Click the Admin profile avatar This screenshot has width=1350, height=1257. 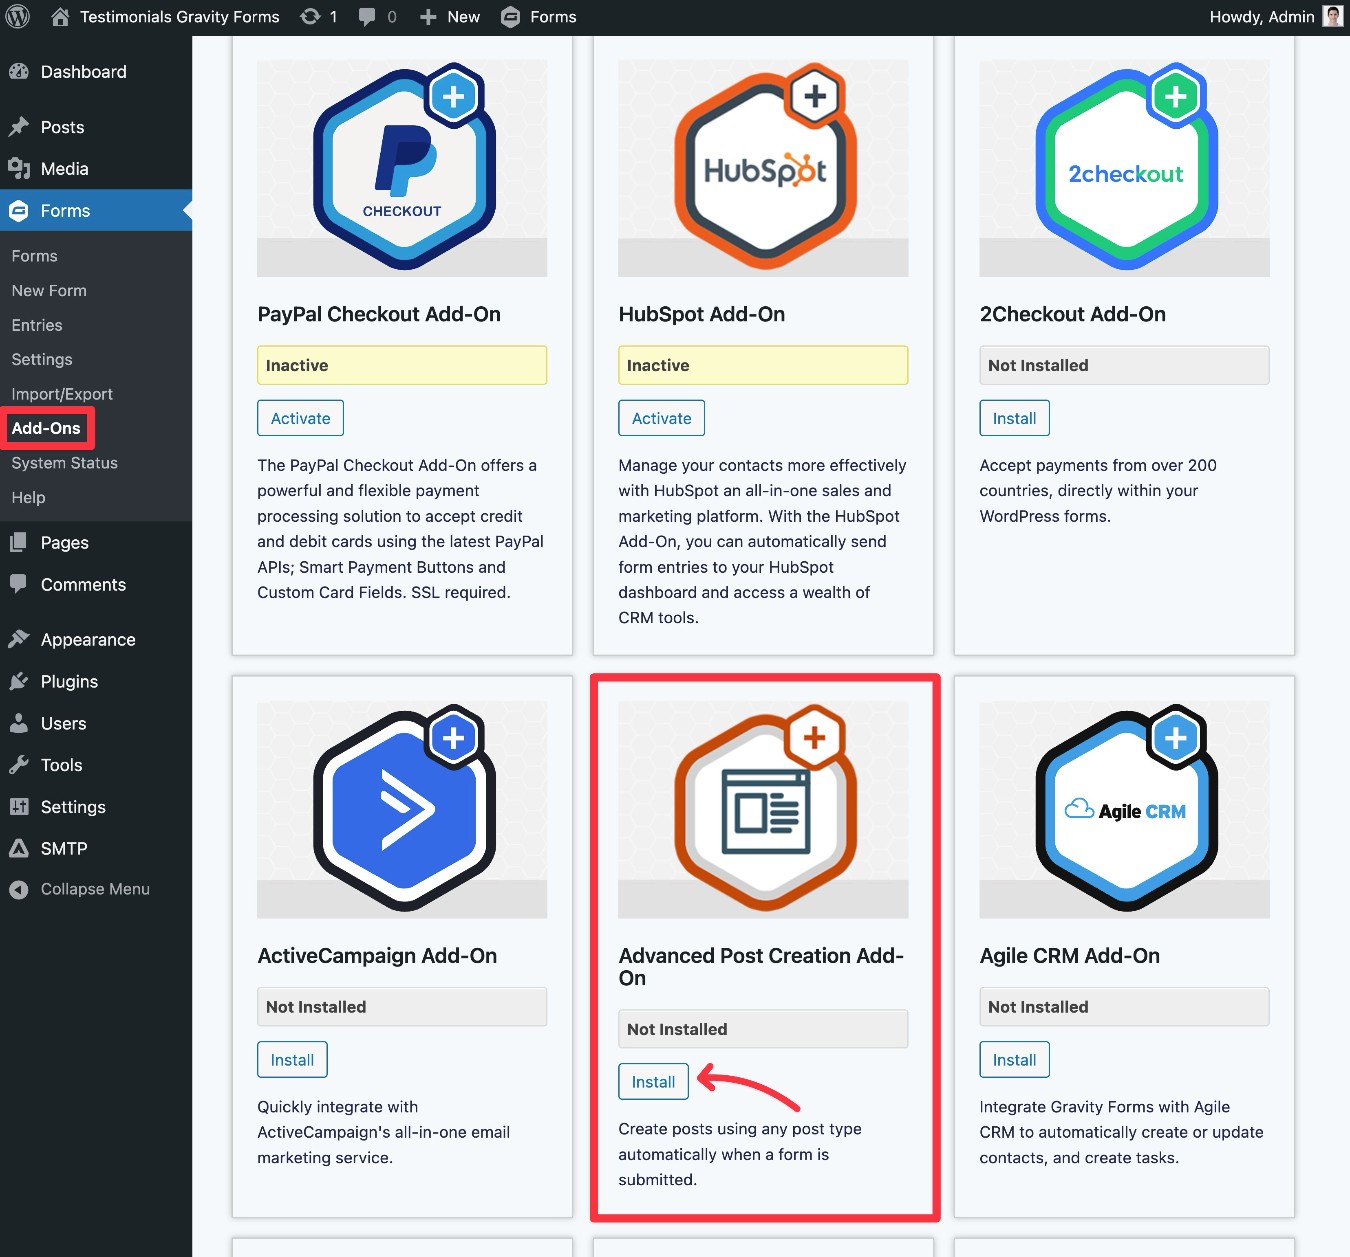click(1333, 16)
